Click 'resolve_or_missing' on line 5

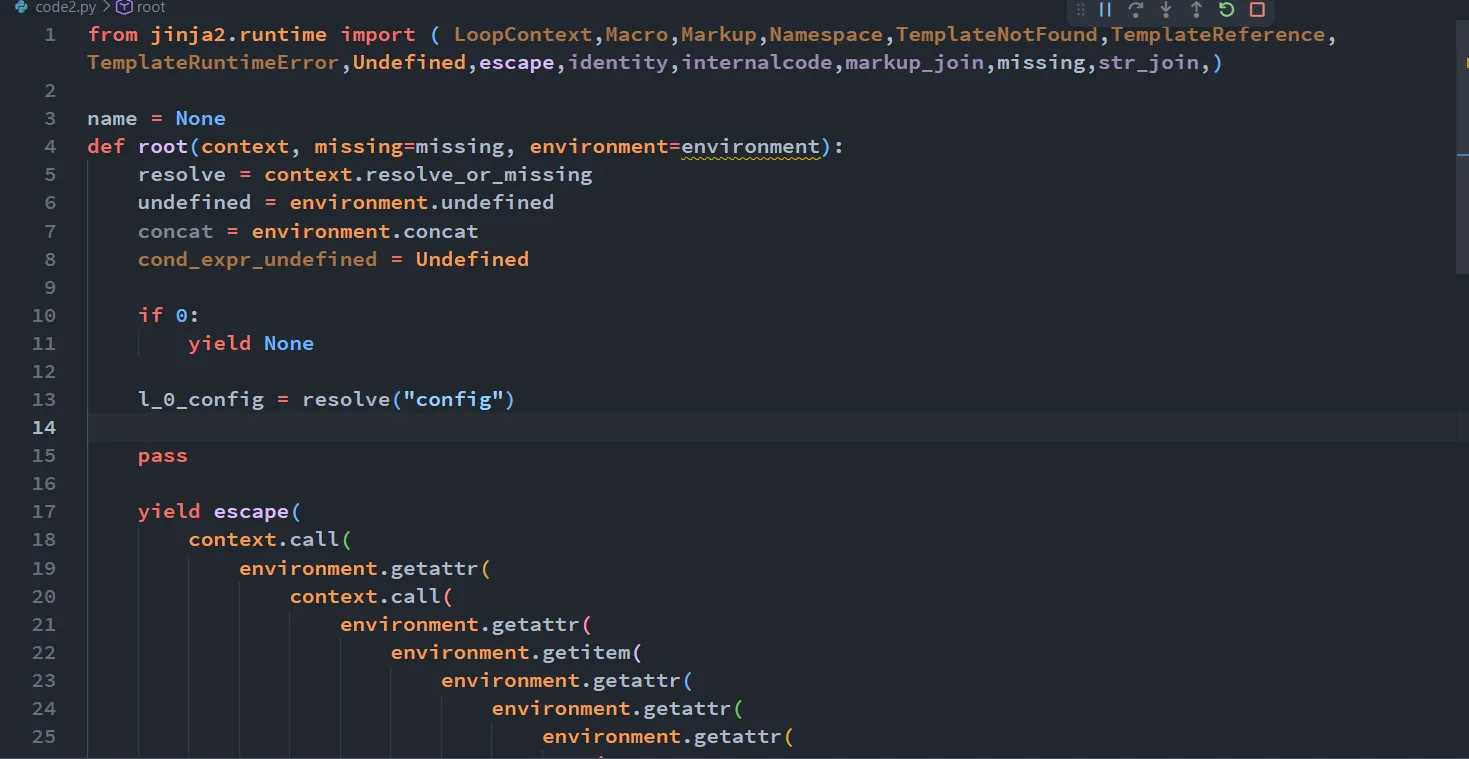[x=479, y=175]
